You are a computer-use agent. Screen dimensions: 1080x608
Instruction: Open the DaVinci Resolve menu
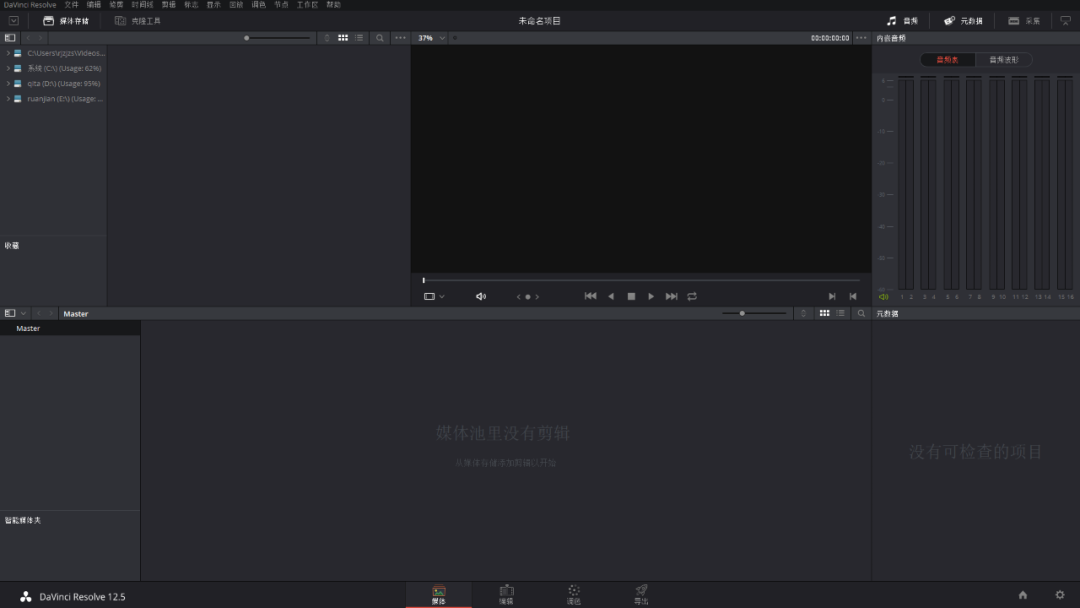pyautogui.click(x=30, y=5)
